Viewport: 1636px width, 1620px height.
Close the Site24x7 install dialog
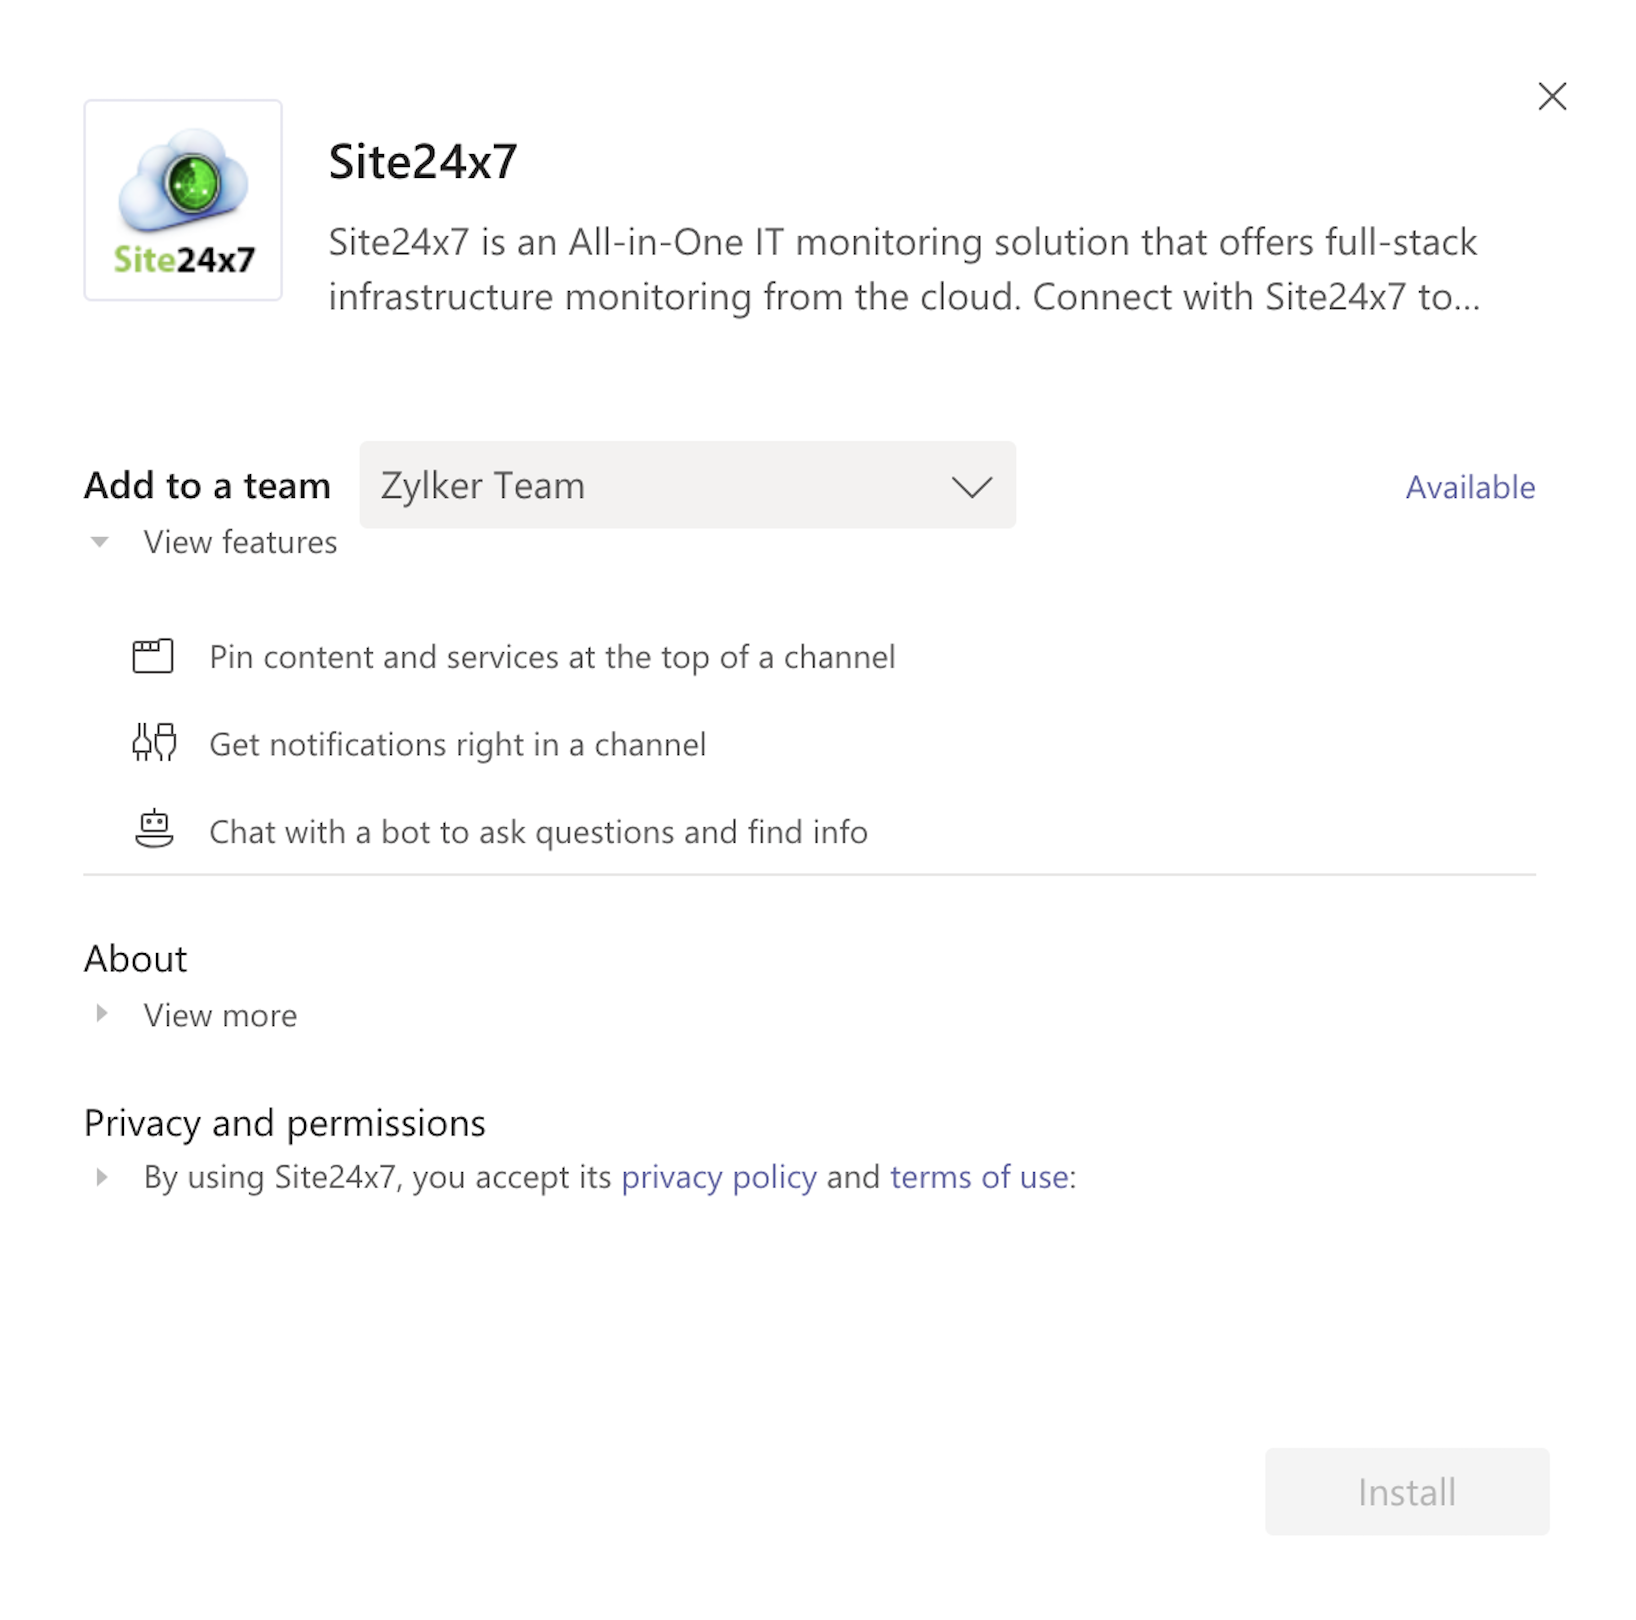coord(1552,96)
